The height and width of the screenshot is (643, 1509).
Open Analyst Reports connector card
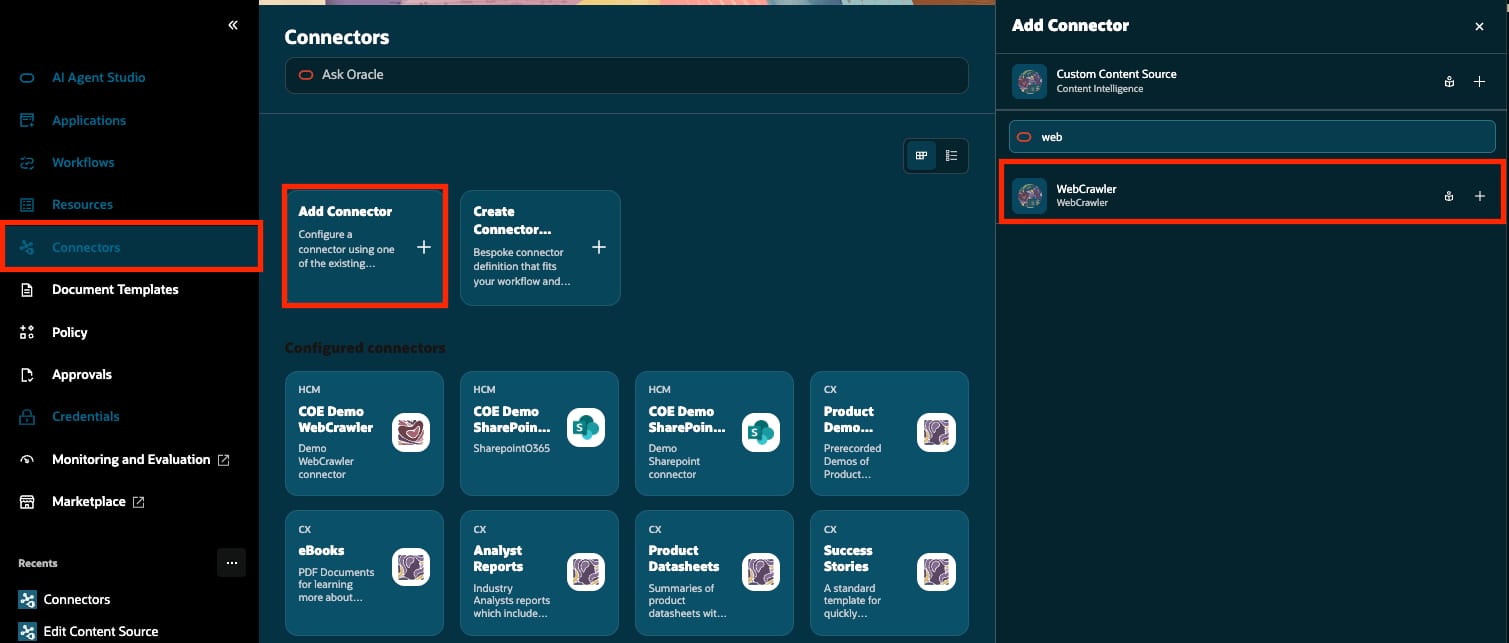pos(539,572)
